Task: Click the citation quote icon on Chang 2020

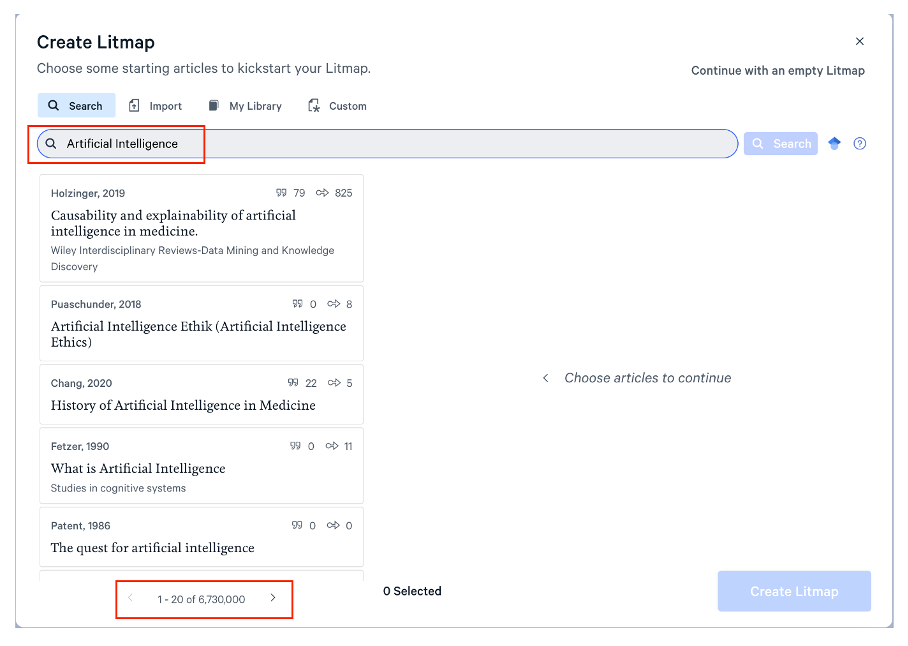Action: 293,383
